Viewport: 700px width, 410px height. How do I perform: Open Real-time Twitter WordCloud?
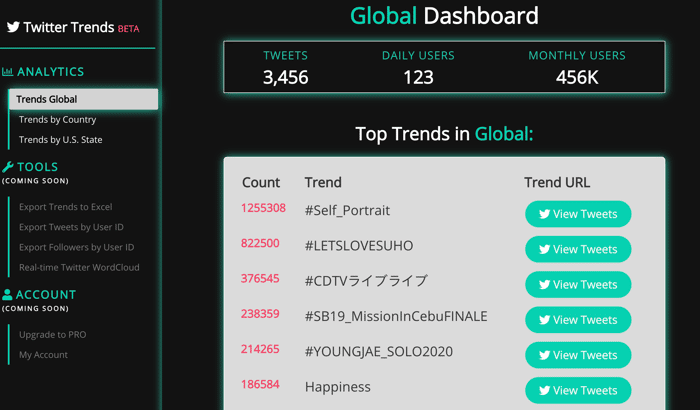click(79, 267)
